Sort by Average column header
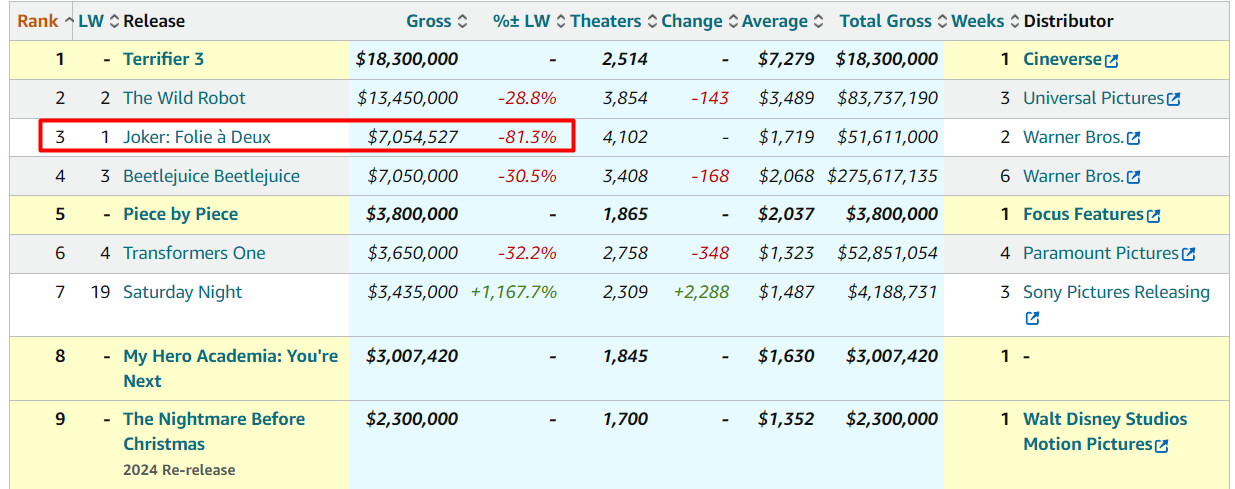Image resolution: width=1235 pixels, height=489 pixels. pos(774,21)
